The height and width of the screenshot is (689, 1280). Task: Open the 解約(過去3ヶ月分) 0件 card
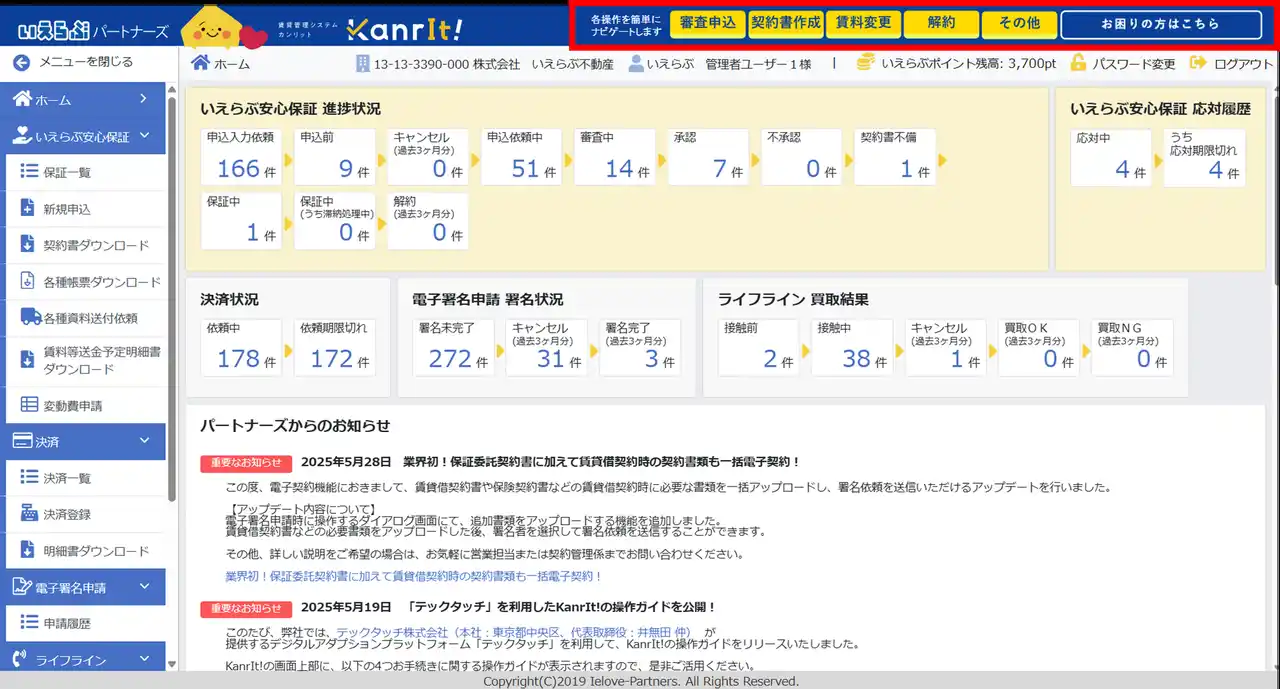tap(428, 221)
